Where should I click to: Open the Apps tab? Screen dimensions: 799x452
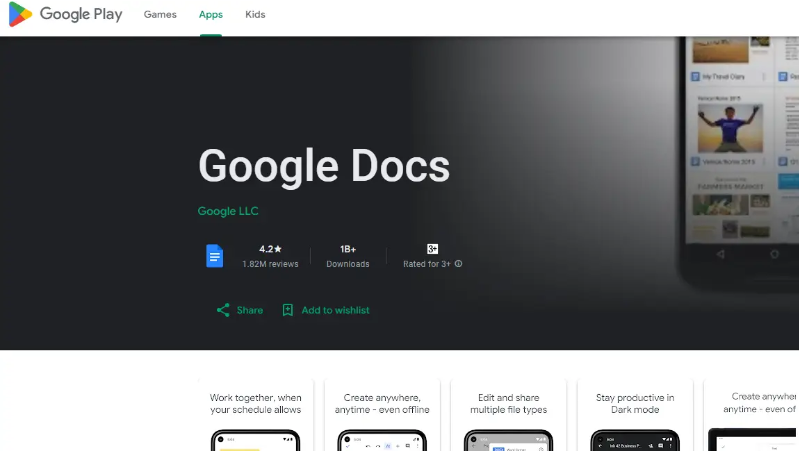tap(211, 15)
